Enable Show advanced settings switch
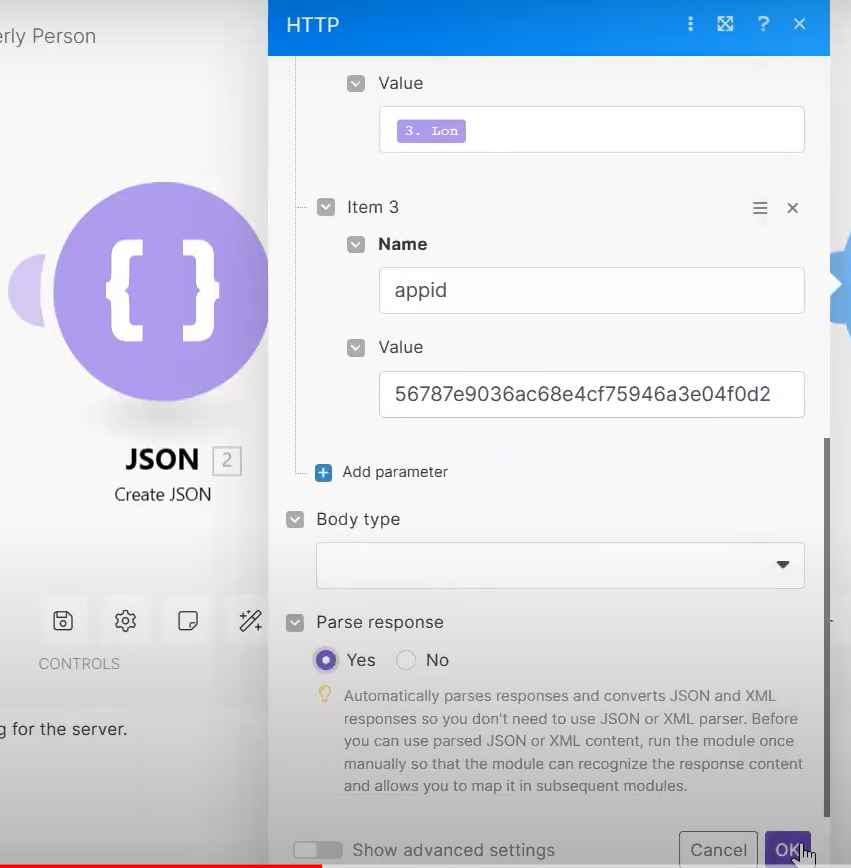 (318, 850)
